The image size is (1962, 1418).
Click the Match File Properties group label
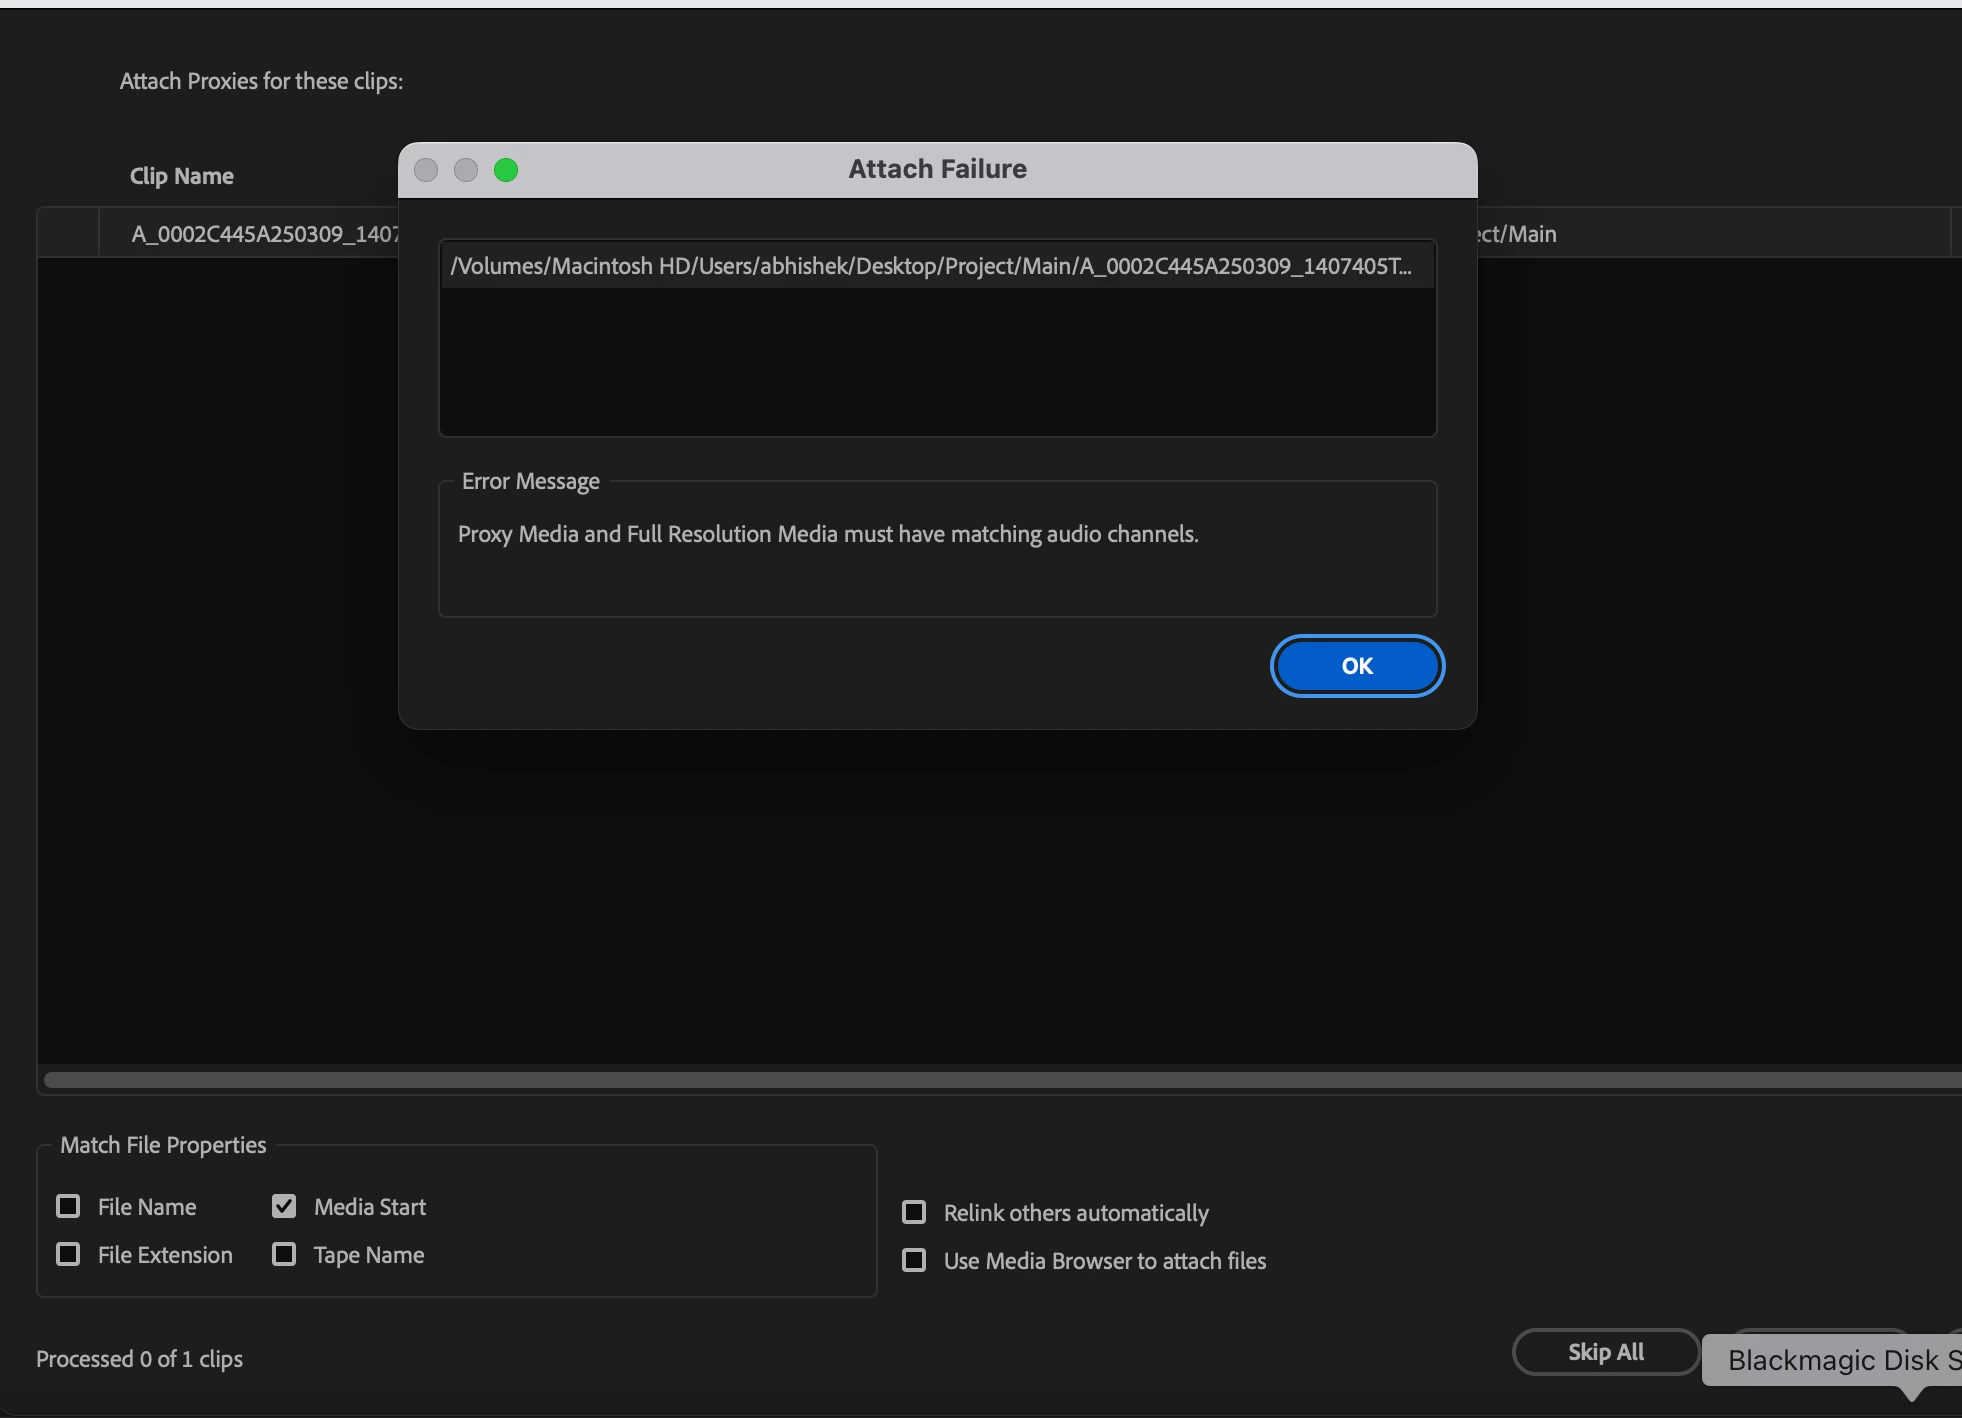pos(163,1145)
